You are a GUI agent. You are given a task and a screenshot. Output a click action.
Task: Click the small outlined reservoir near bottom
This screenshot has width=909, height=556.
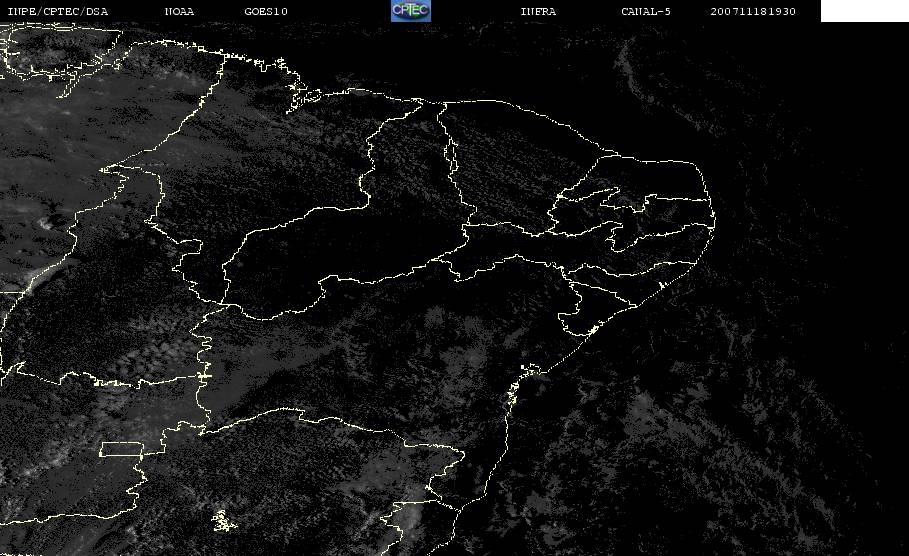click(x=220, y=520)
